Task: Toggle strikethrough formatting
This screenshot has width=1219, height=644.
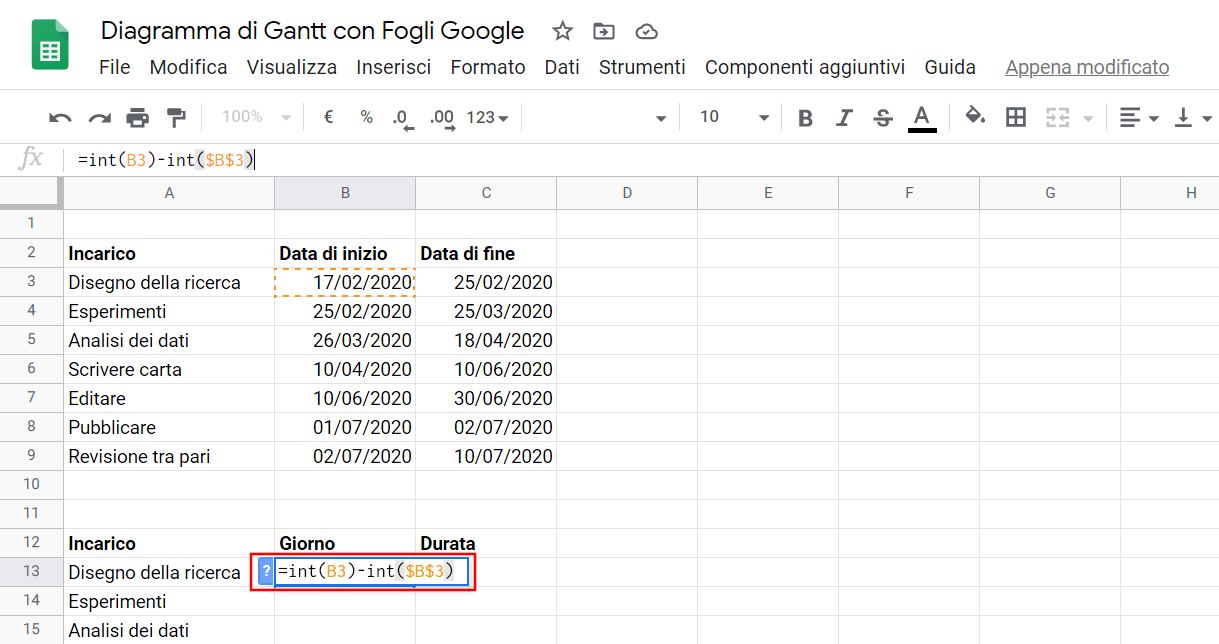Action: pos(883,118)
